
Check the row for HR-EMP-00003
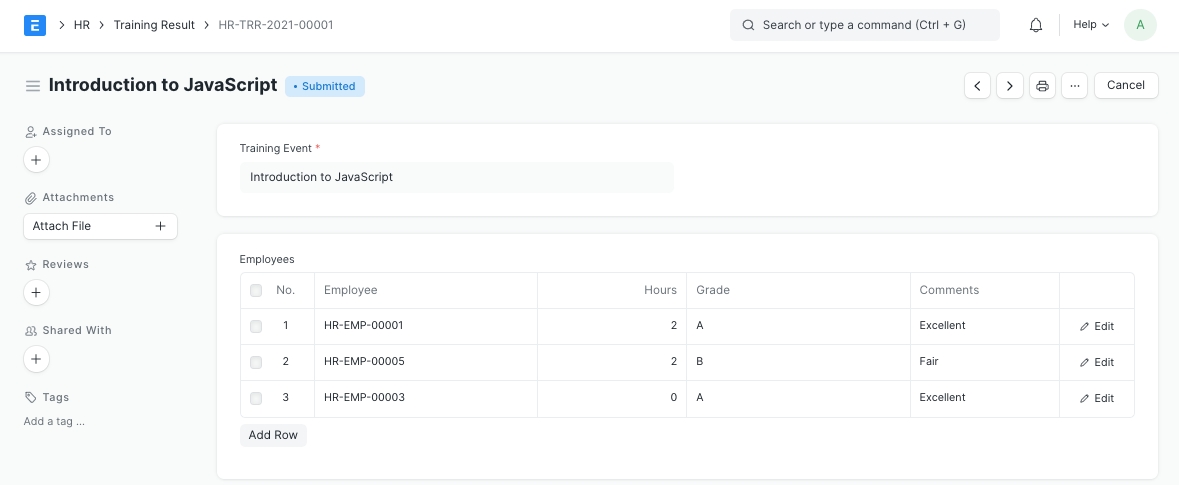[x=256, y=398]
